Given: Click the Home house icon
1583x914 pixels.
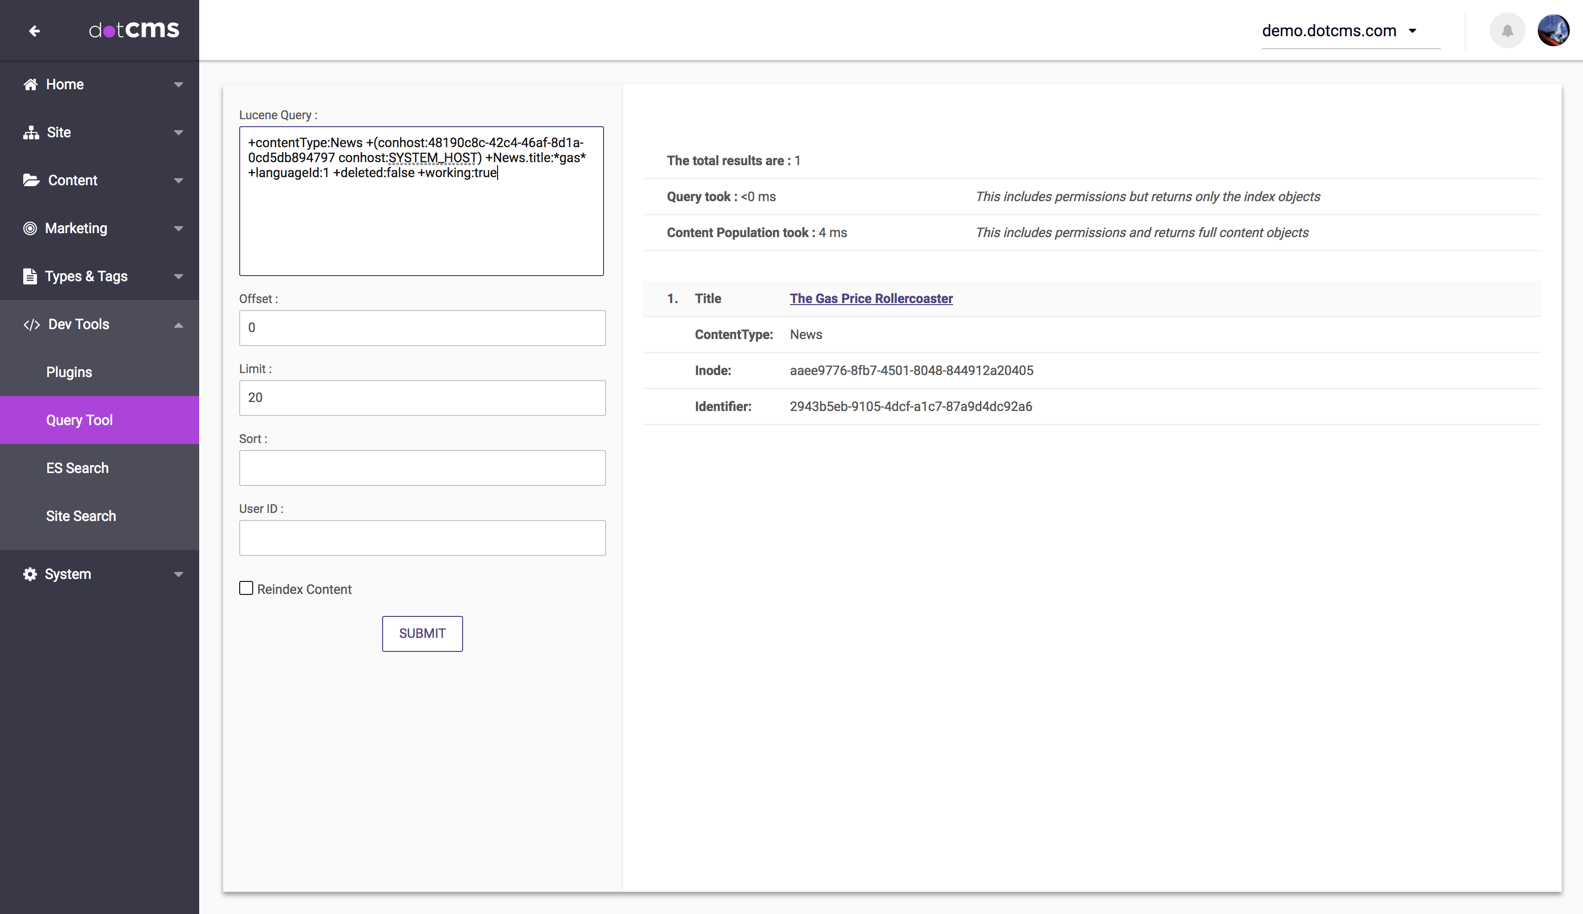Looking at the screenshot, I should coord(30,85).
